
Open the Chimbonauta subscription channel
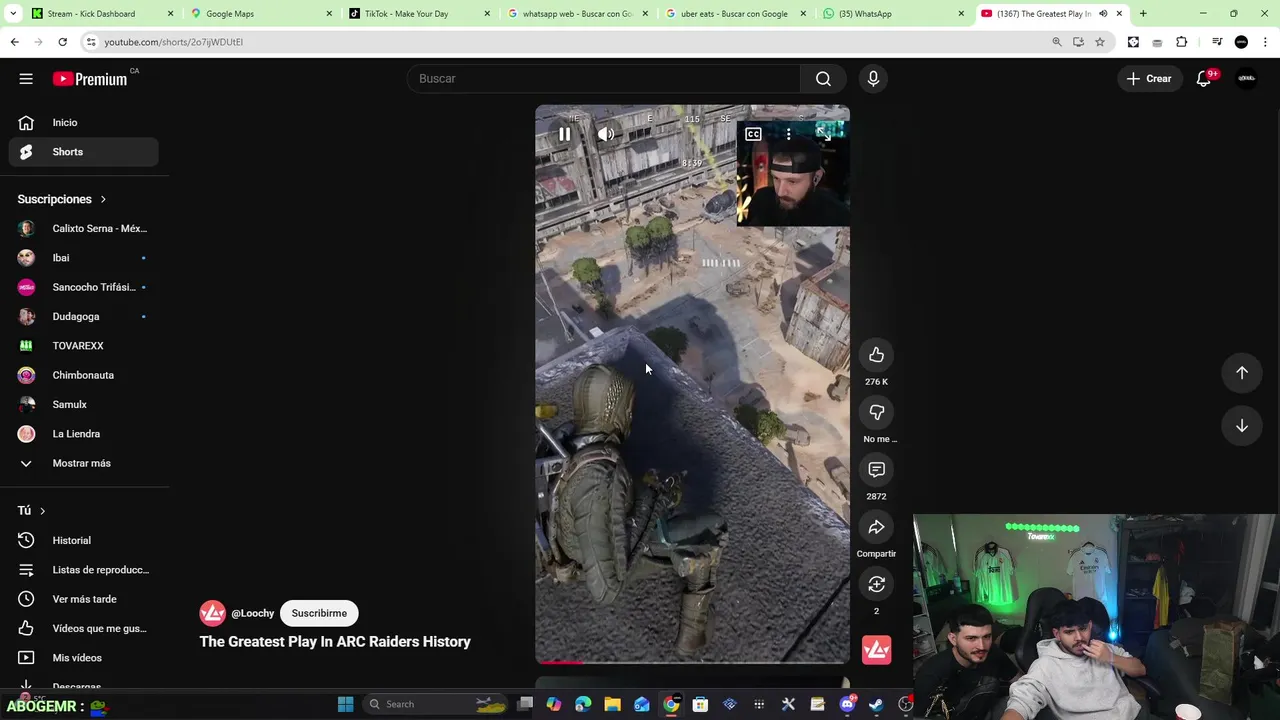(x=84, y=375)
